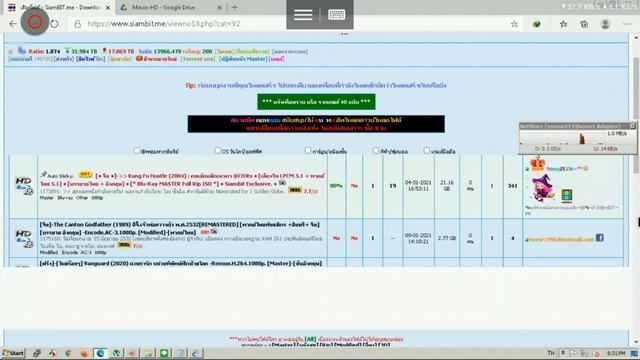Click the TH language indicator in system tray

551,353
